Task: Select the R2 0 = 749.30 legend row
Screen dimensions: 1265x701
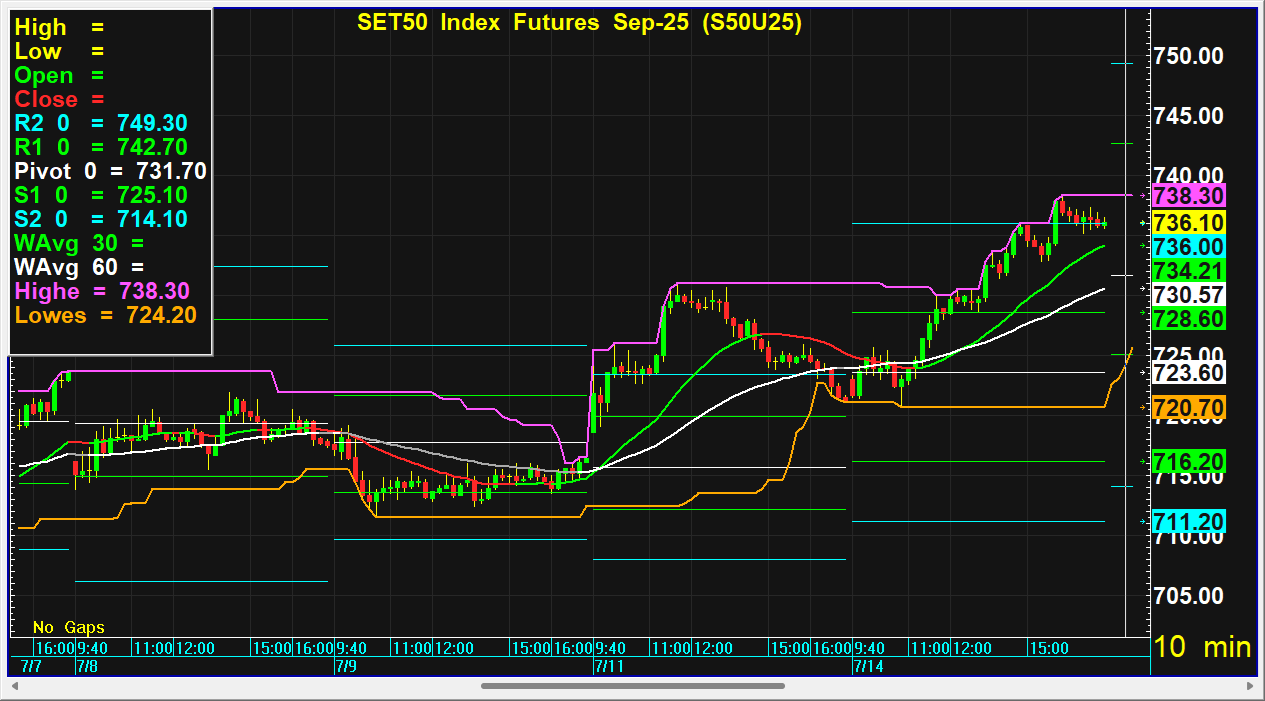Action: (x=101, y=123)
